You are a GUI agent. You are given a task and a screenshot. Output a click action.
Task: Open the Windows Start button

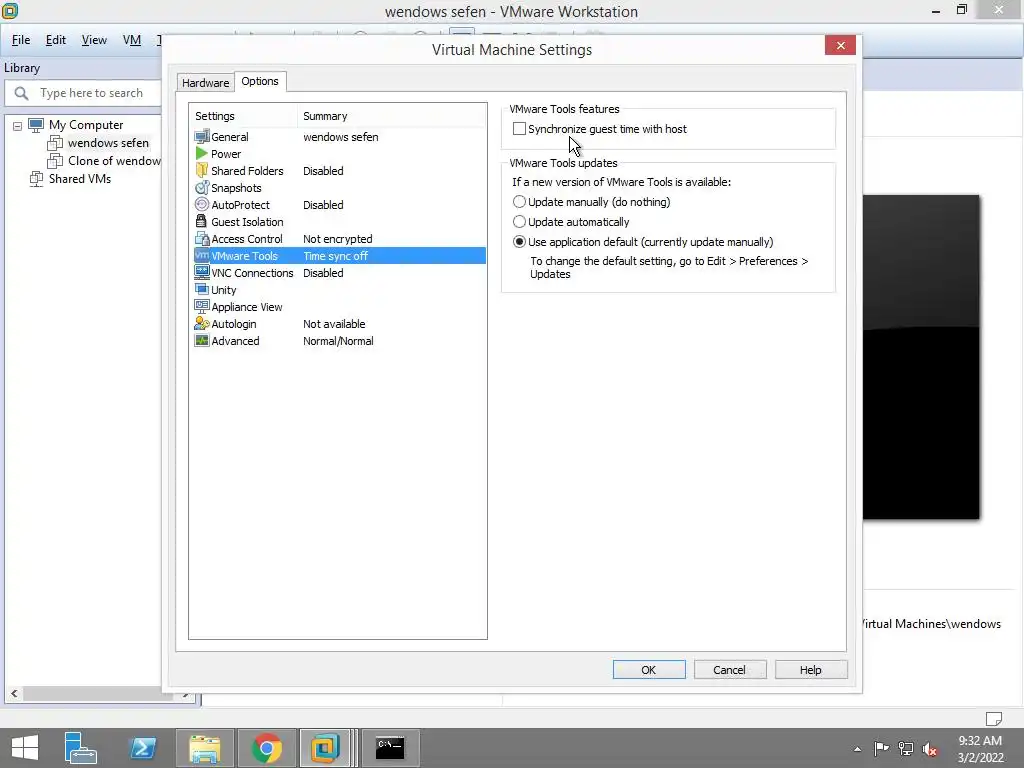point(25,747)
